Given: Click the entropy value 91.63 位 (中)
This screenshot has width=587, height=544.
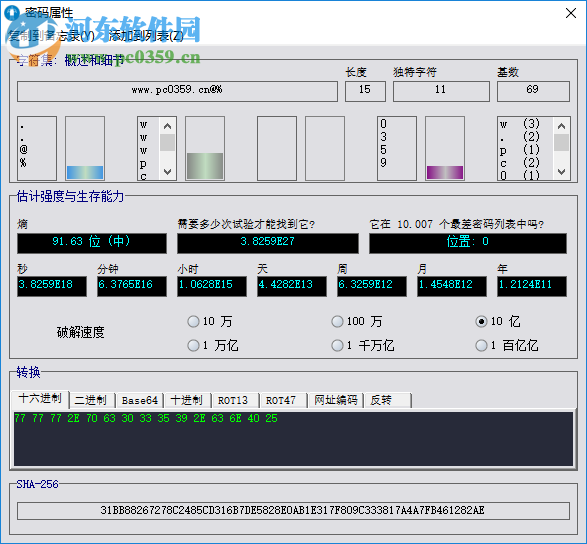Looking at the screenshot, I should (x=92, y=243).
